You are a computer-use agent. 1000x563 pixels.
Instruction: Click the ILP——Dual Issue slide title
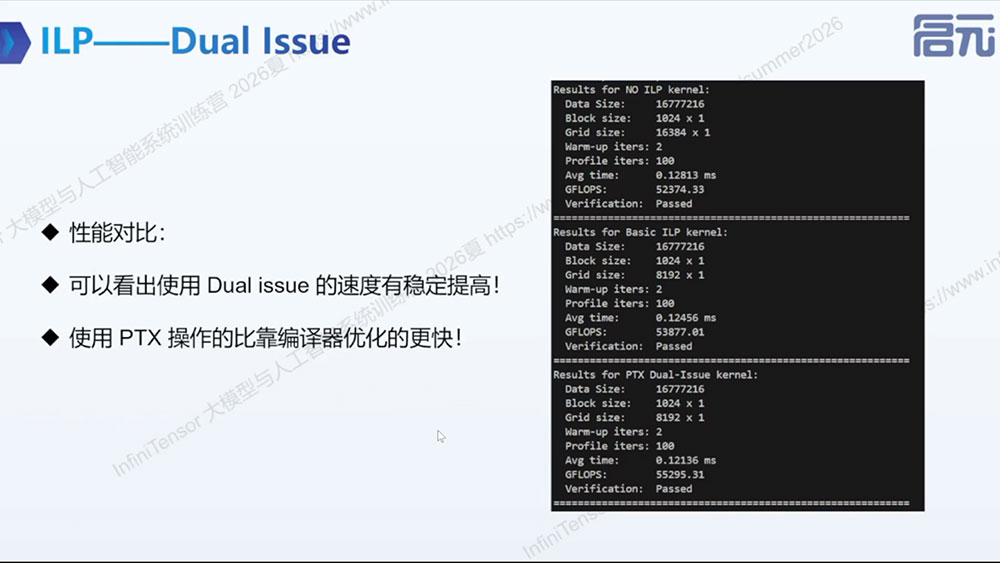click(x=195, y=41)
